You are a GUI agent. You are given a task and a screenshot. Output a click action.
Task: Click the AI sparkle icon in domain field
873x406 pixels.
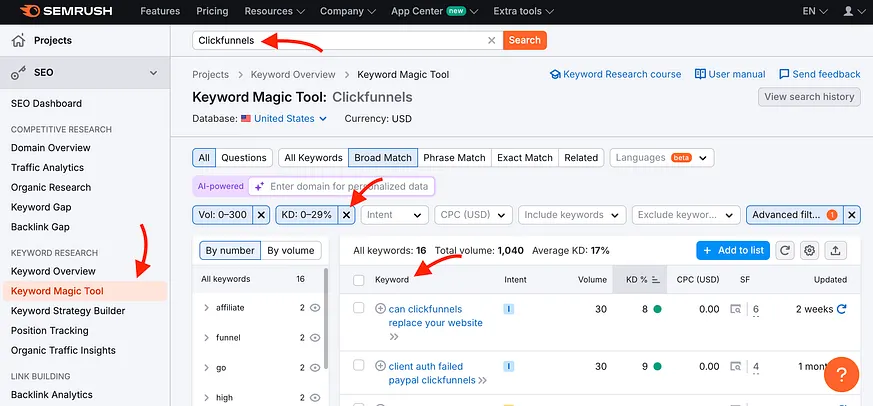click(x=259, y=187)
